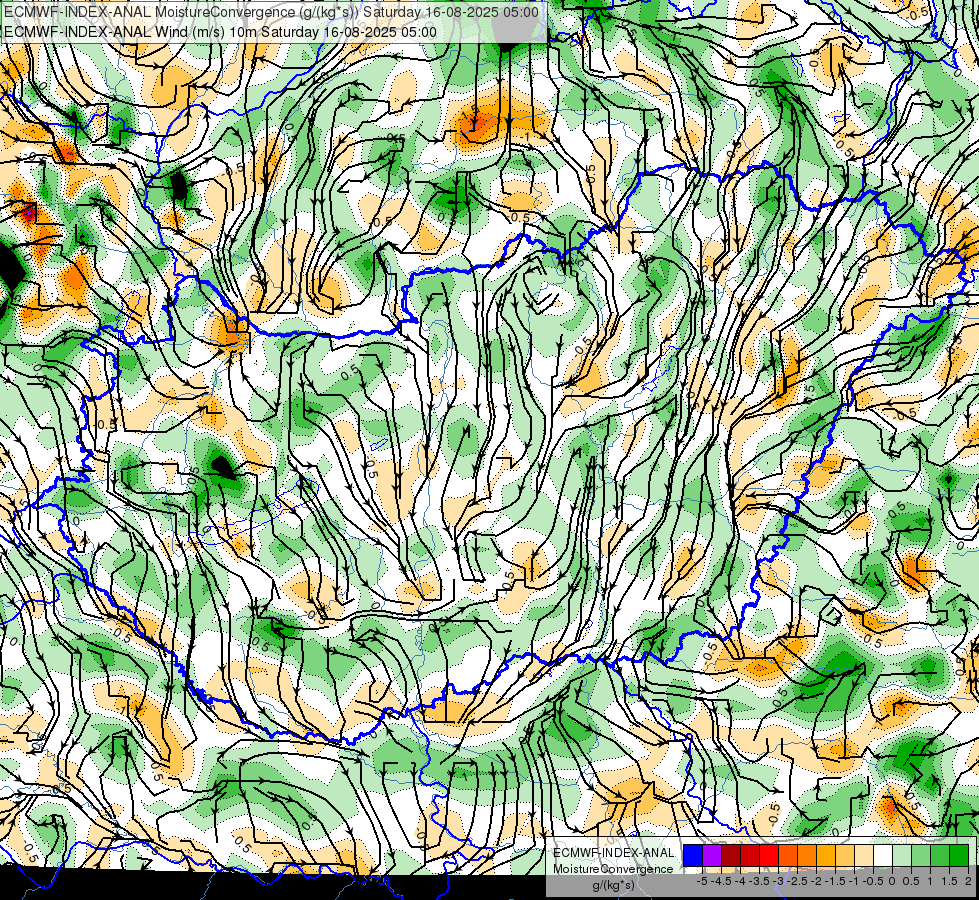Click the ECMWF-INDEX-ANAL label in the legend box
This screenshot has width=979, height=900.
pyautogui.click(x=614, y=853)
